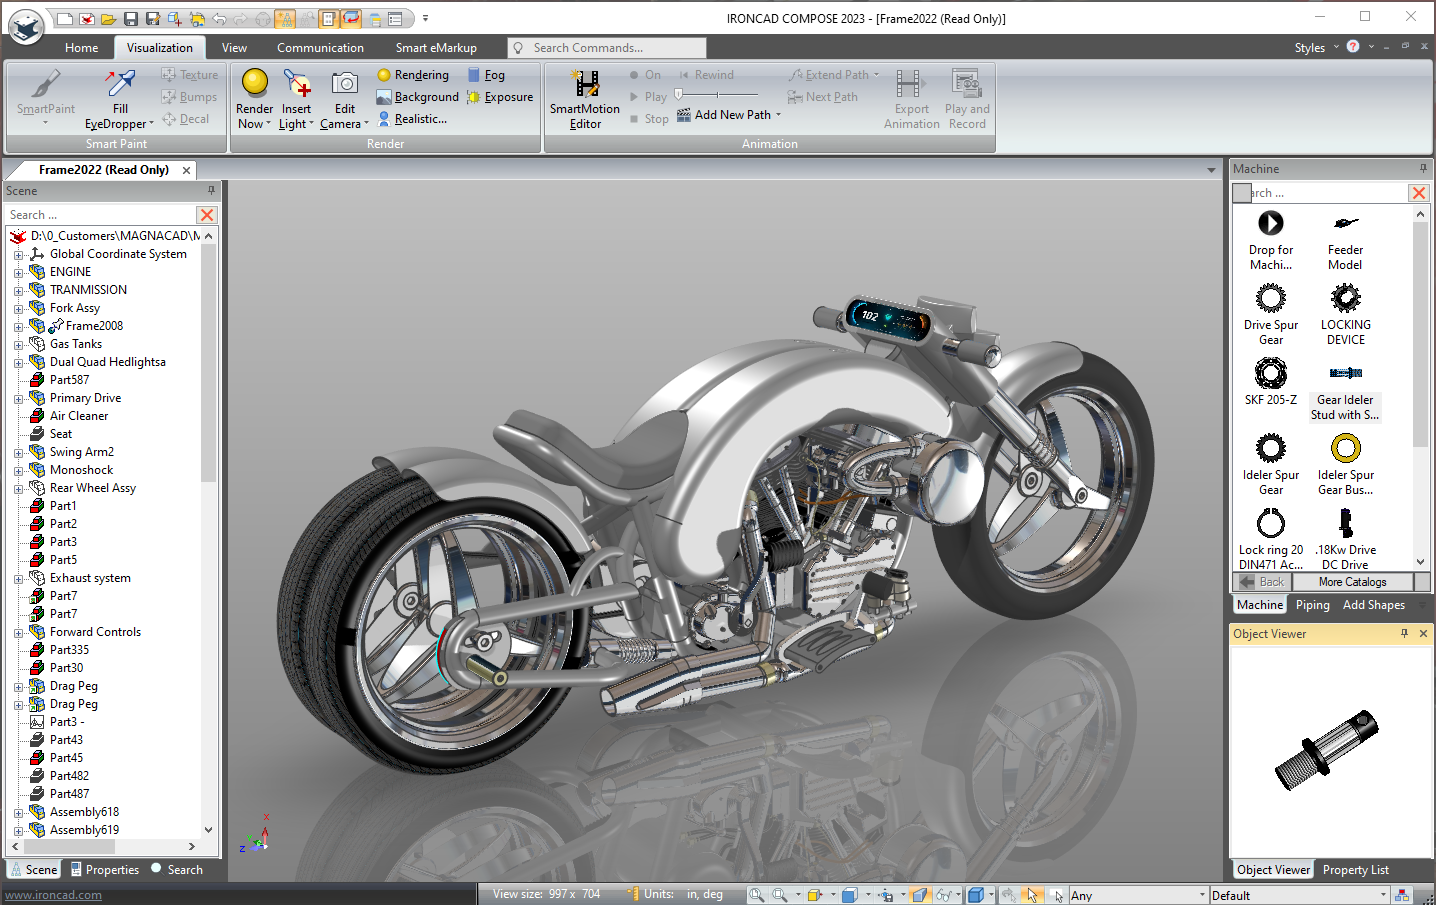Image resolution: width=1436 pixels, height=905 pixels.
Task: Select the .18Kw Drive DC Drive catalog item
Action: (x=1345, y=538)
